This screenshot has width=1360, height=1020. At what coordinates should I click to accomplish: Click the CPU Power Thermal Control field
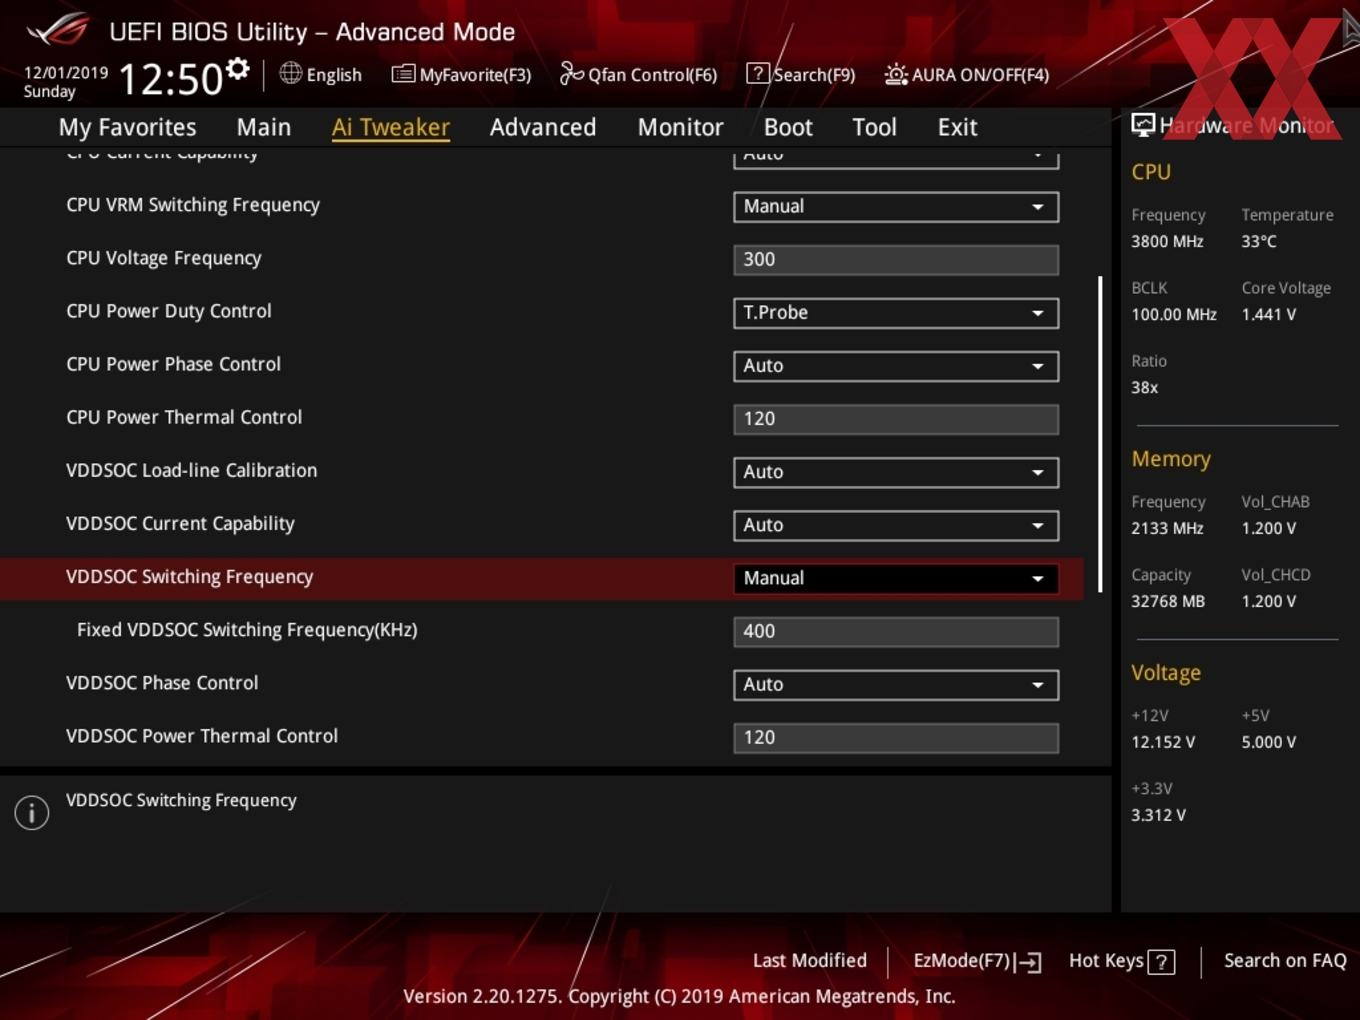tap(896, 418)
